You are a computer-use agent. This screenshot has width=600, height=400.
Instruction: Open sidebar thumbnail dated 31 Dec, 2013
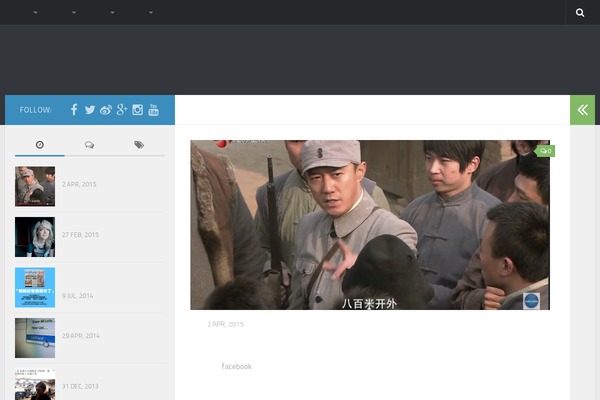(35, 385)
